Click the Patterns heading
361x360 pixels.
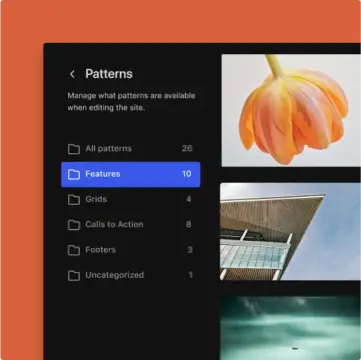coord(109,74)
